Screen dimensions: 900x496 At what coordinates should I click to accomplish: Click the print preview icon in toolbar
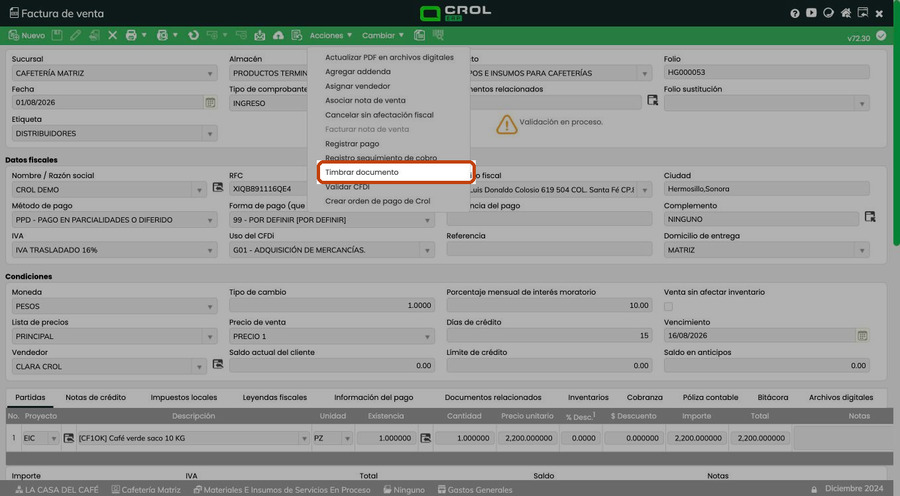162,36
